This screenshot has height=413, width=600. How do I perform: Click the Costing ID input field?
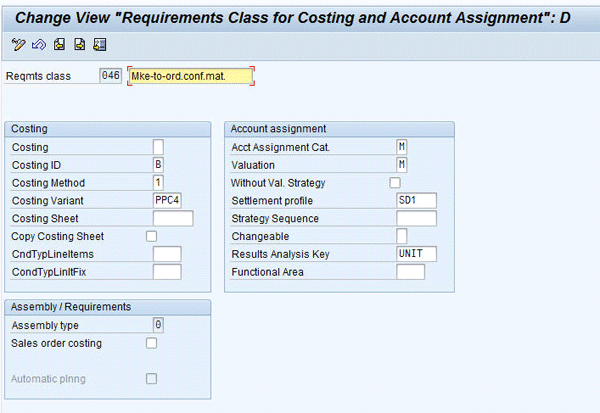(158, 165)
